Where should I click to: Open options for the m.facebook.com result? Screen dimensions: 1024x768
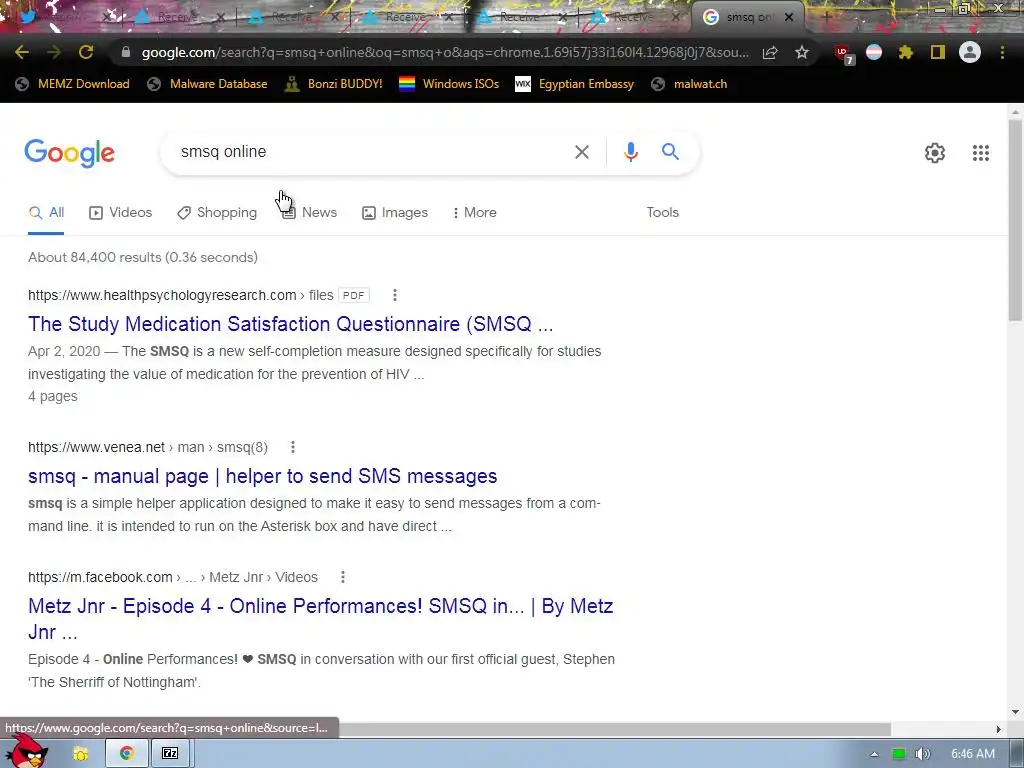point(343,577)
